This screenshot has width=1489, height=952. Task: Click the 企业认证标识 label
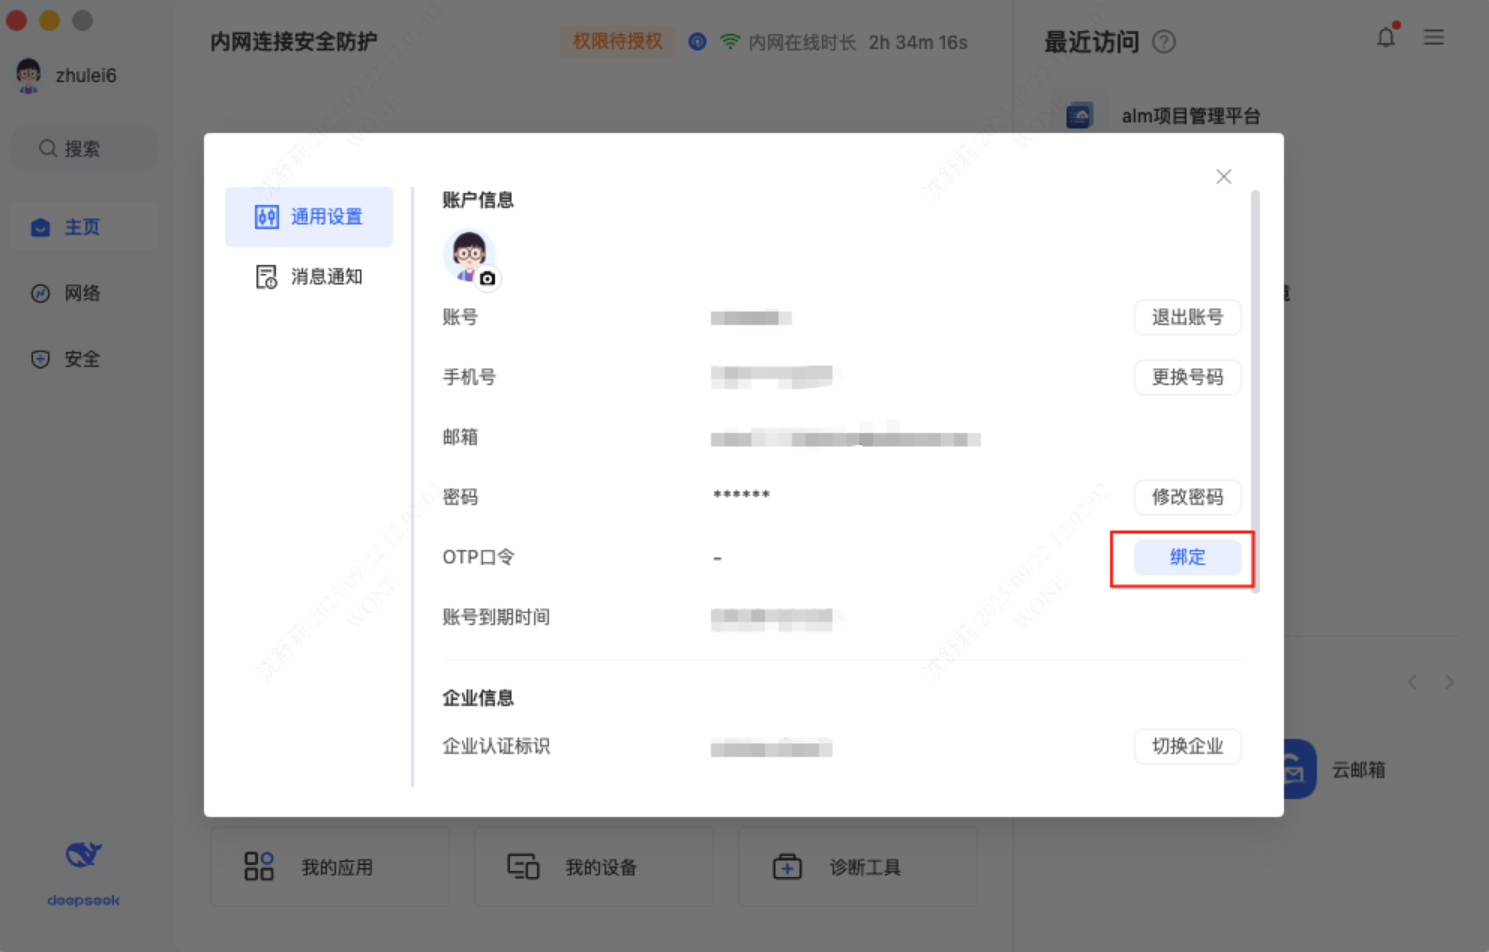point(496,746)
